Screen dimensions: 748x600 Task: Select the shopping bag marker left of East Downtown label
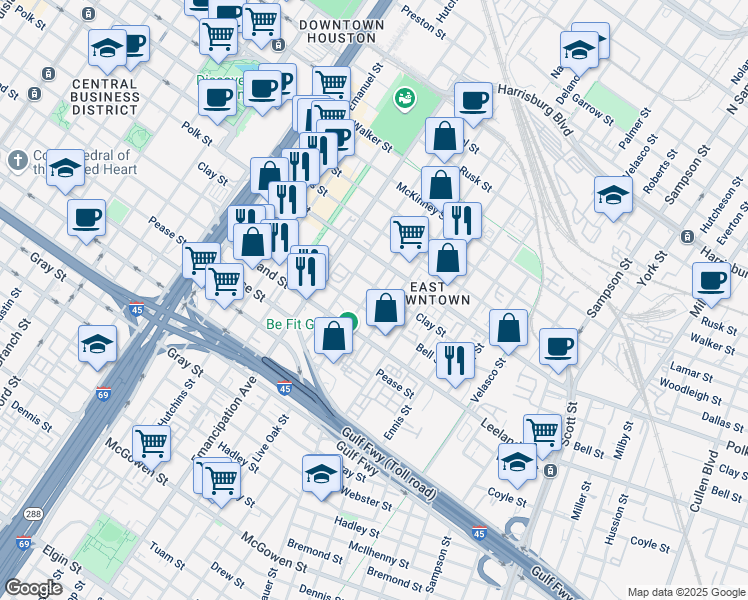(385, 308)
